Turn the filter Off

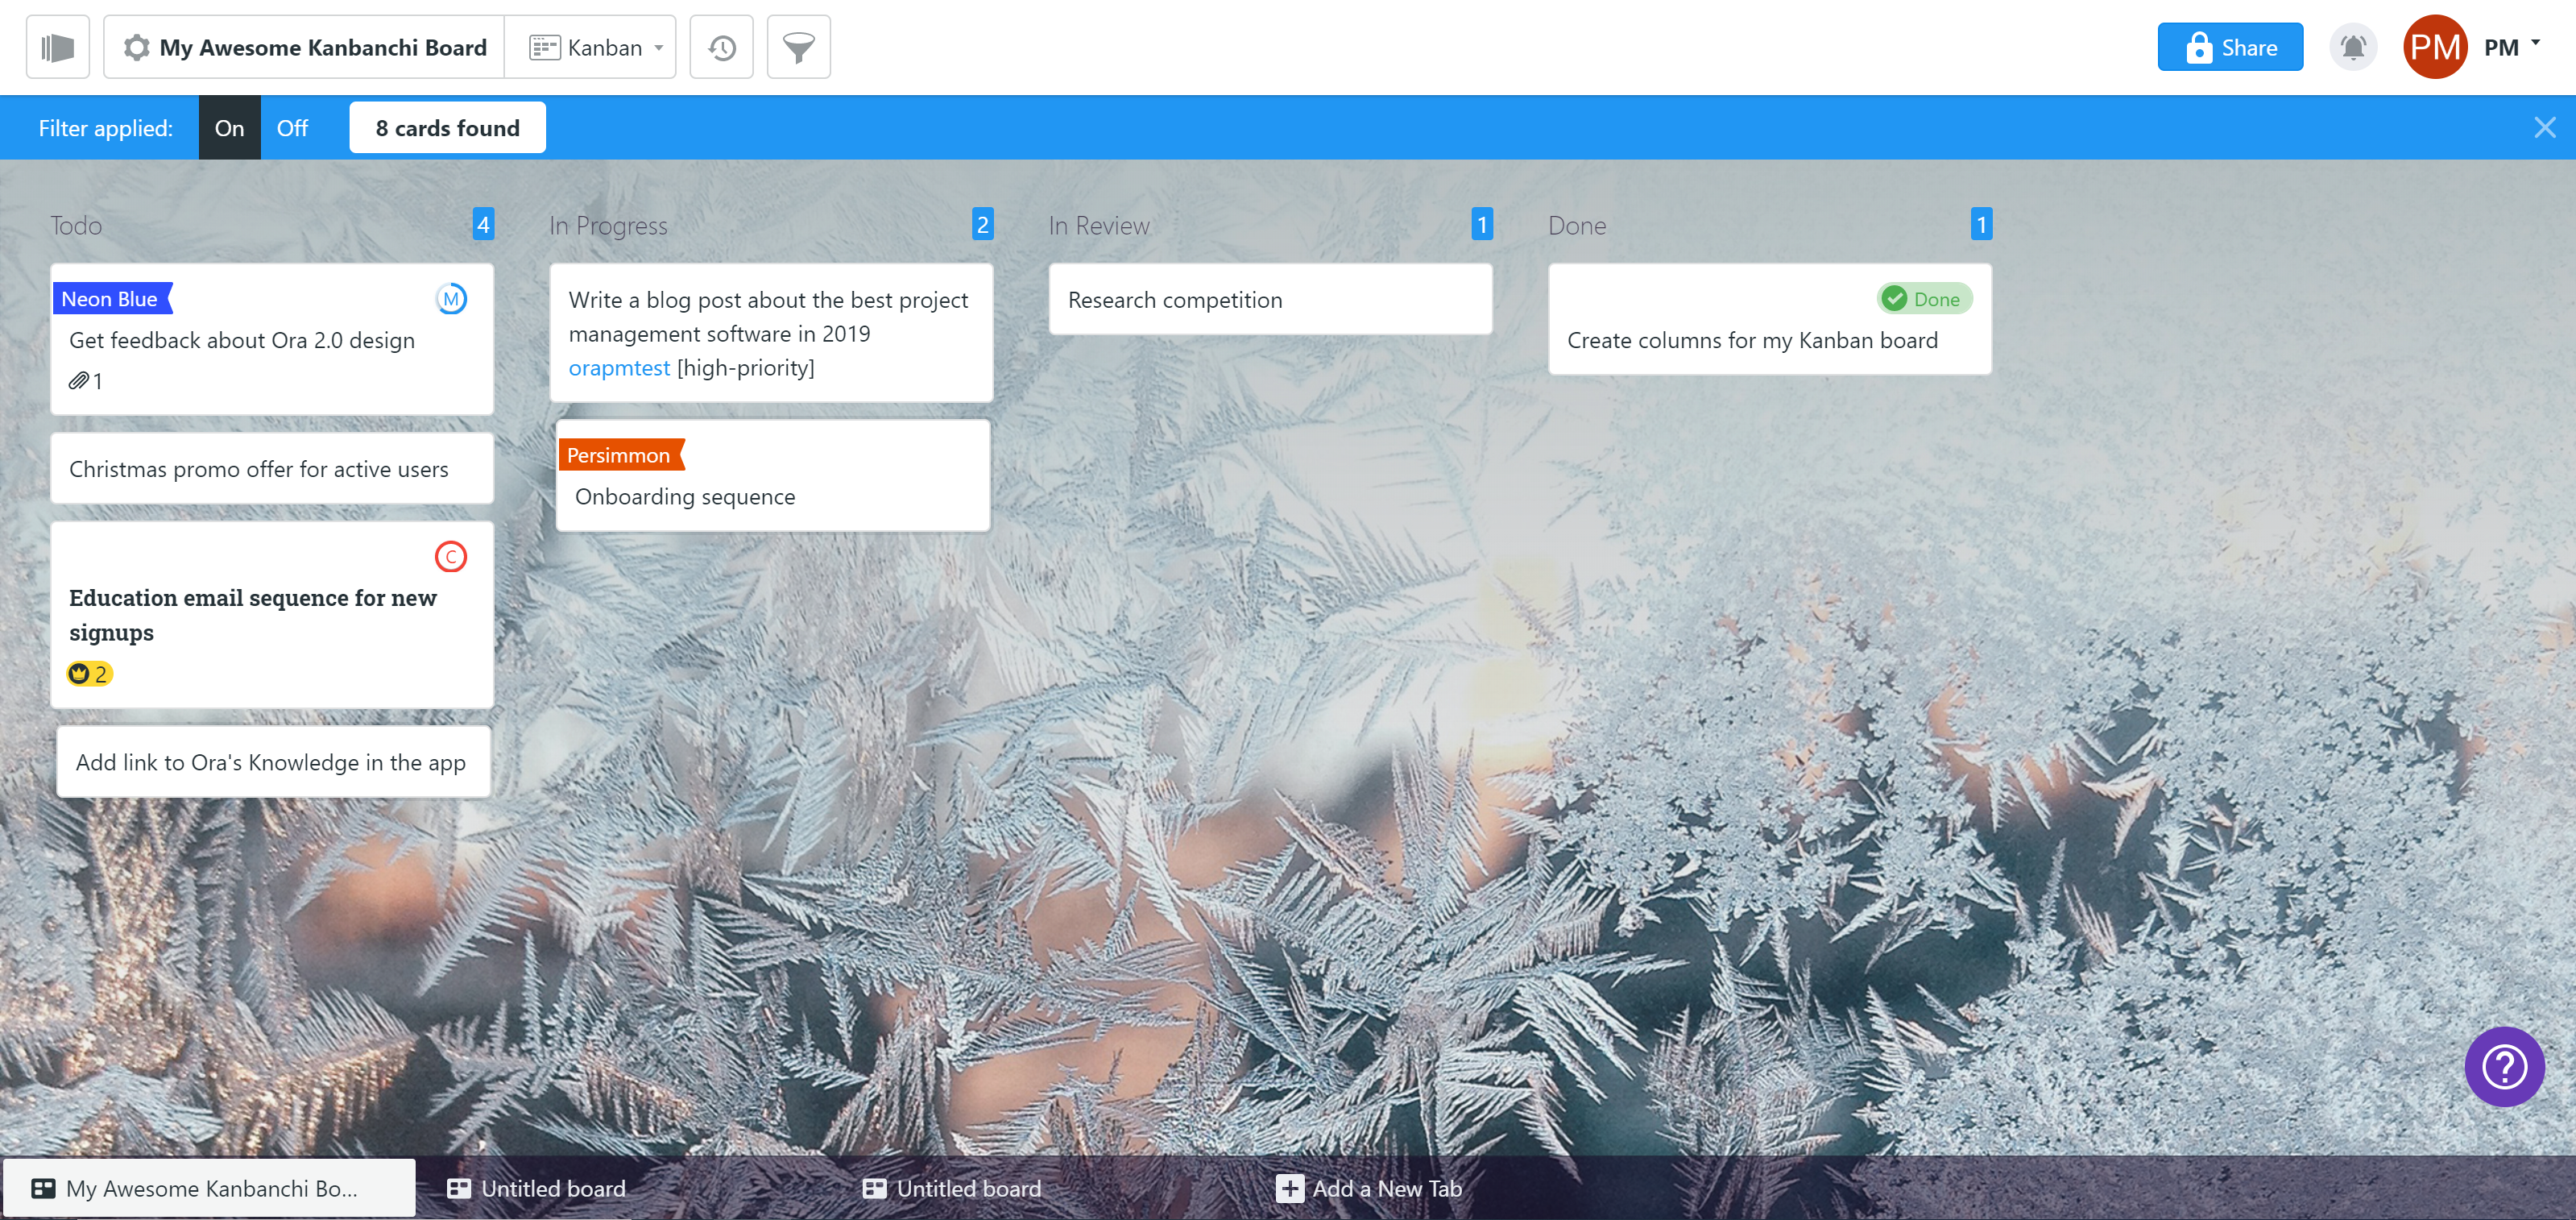292,128
